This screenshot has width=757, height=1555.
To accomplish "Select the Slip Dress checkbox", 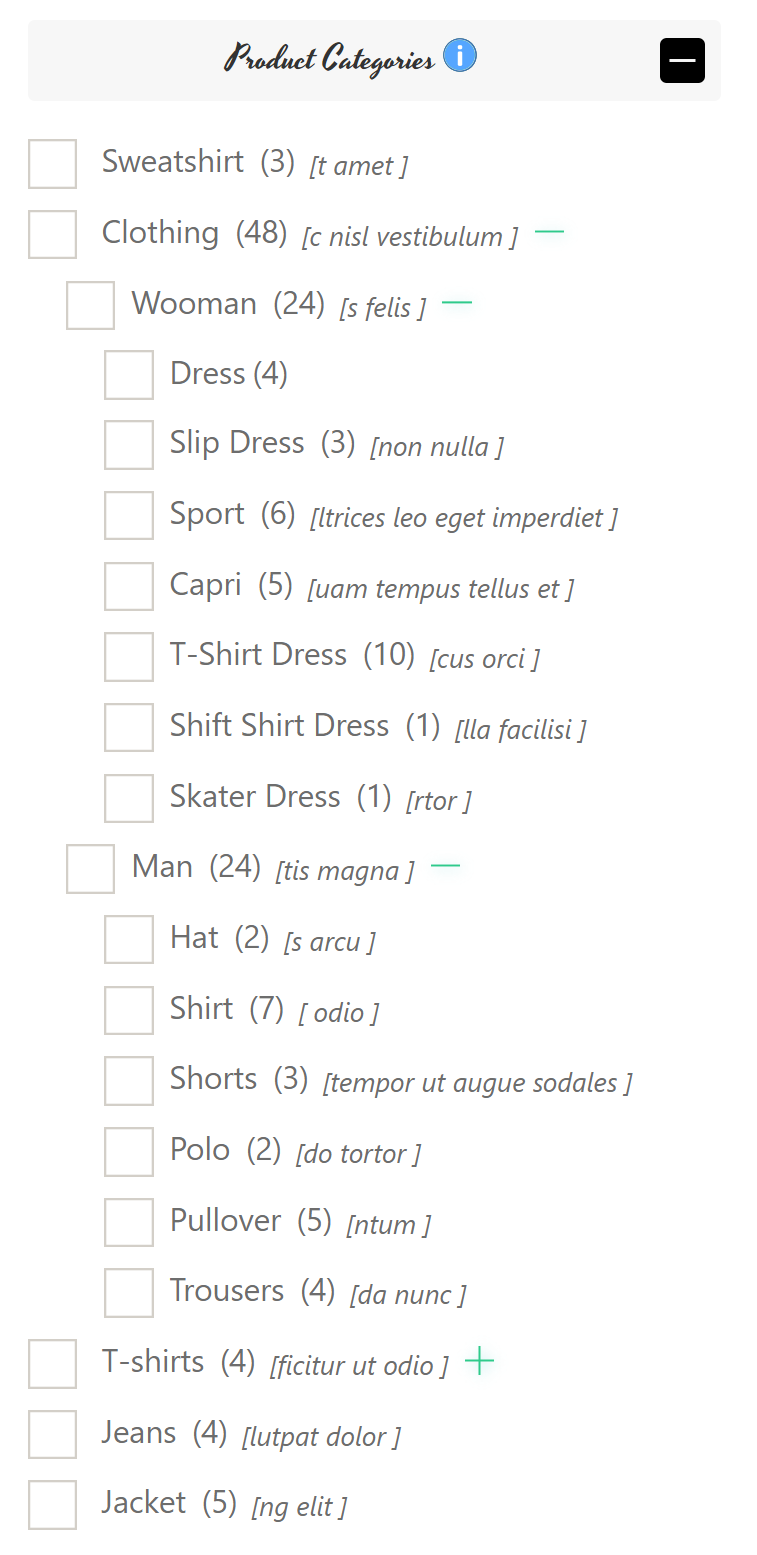I will [129, 445].
